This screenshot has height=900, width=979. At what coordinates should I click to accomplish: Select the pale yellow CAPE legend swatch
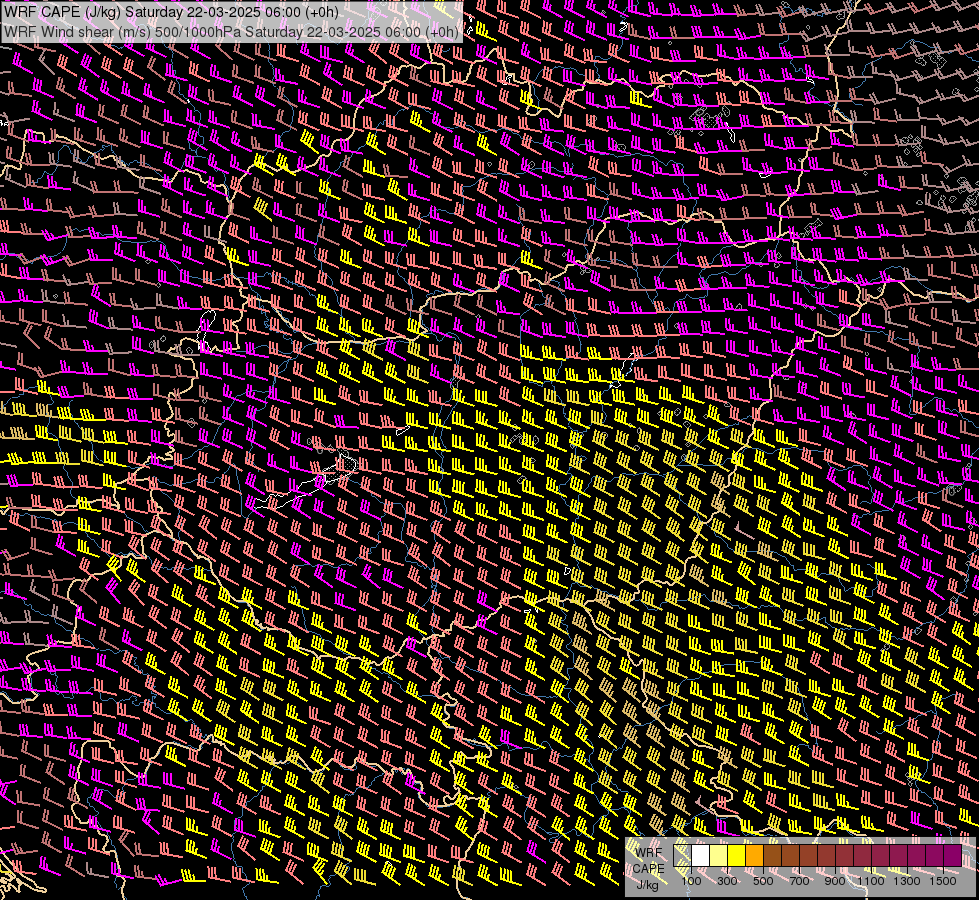pos(719,855)
